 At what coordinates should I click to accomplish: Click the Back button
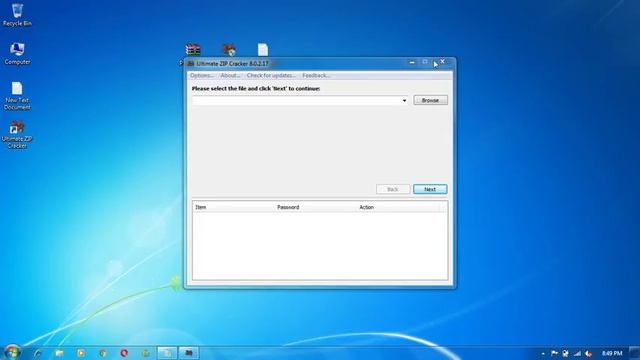393,189
